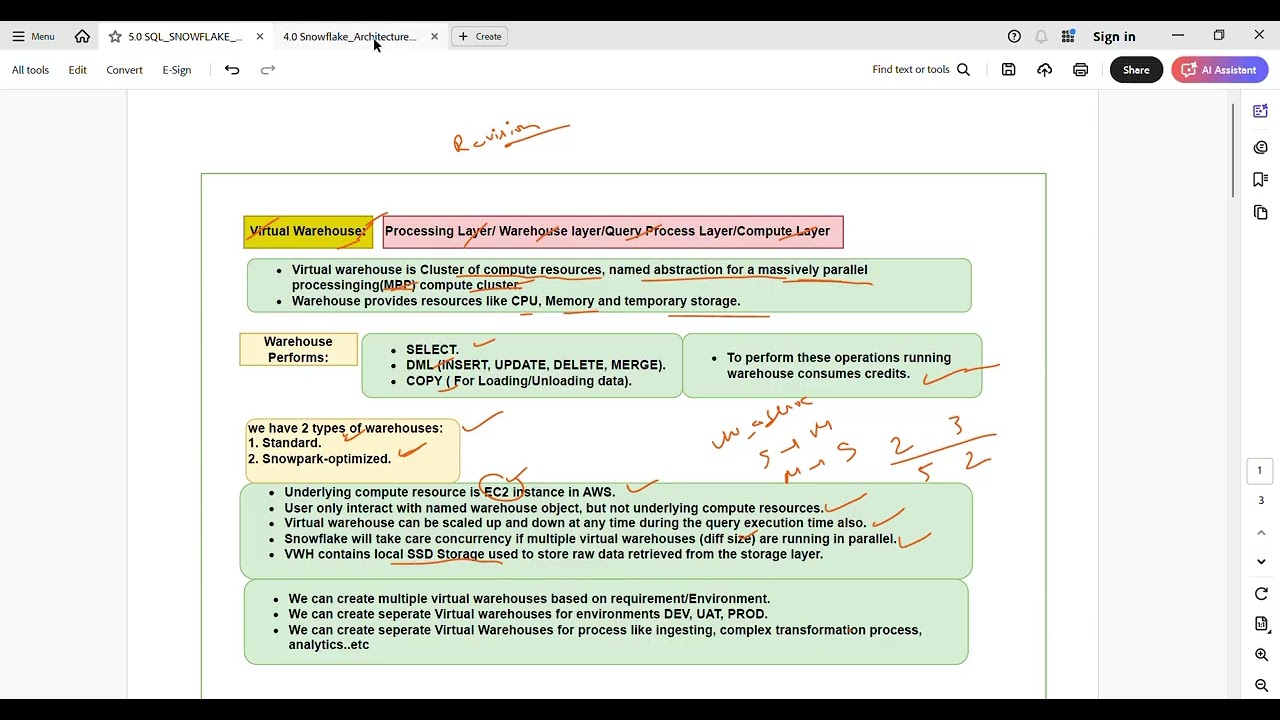Open the page display settings icon
This screenshot has width=1280, height=720.
pos(1261,624)
